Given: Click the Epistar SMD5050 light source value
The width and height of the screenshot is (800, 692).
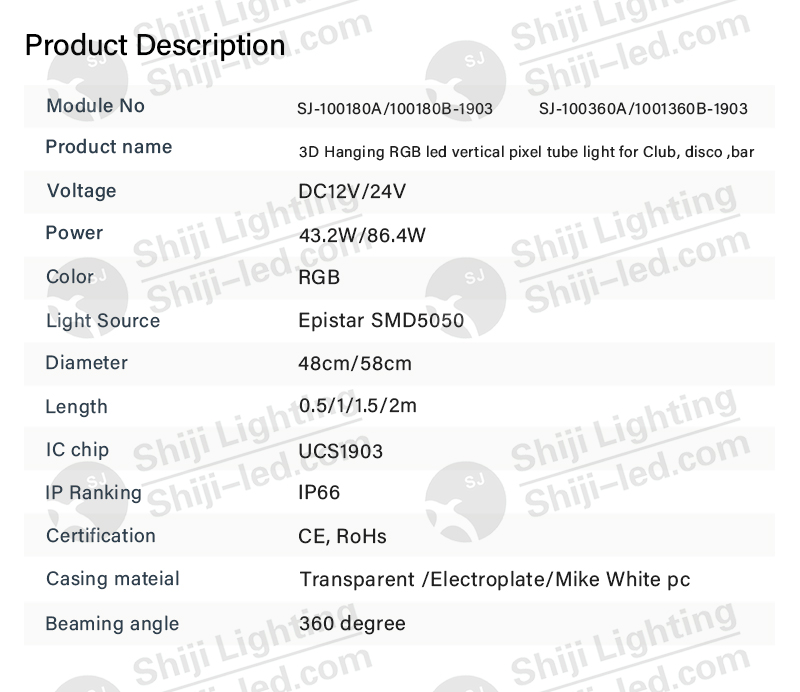Looking at the screenshot, I should click(x=381, y=320).
